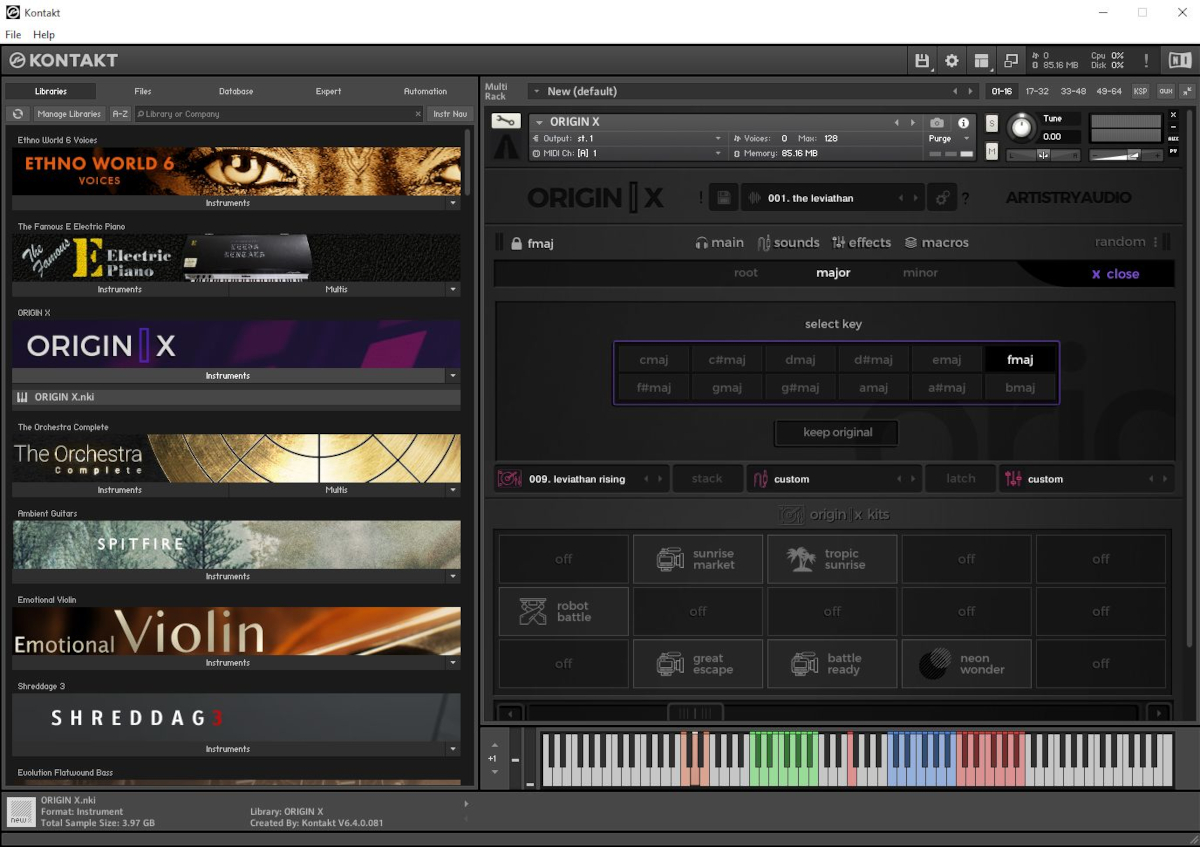Image resolution: width=1200 pixels, height=847 pixels.
Task: Open the File menu
Action: coord(13,35)
